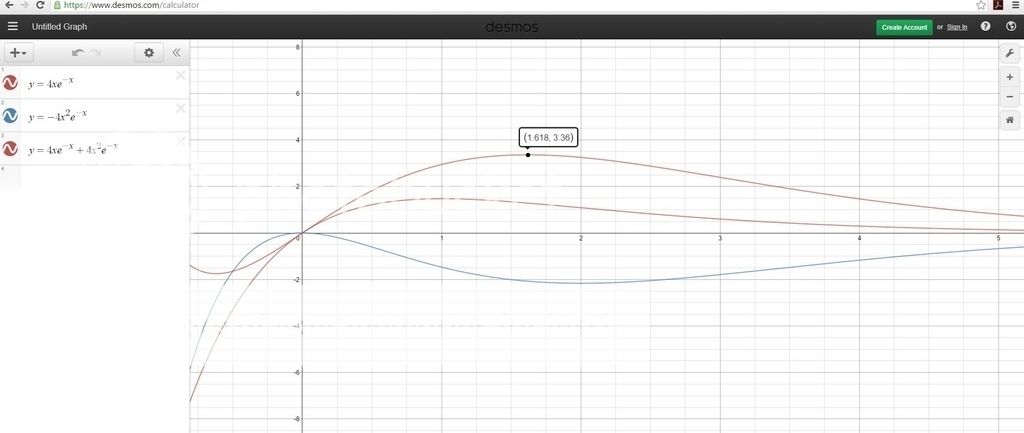Click the Create Account button

(904, 27)
